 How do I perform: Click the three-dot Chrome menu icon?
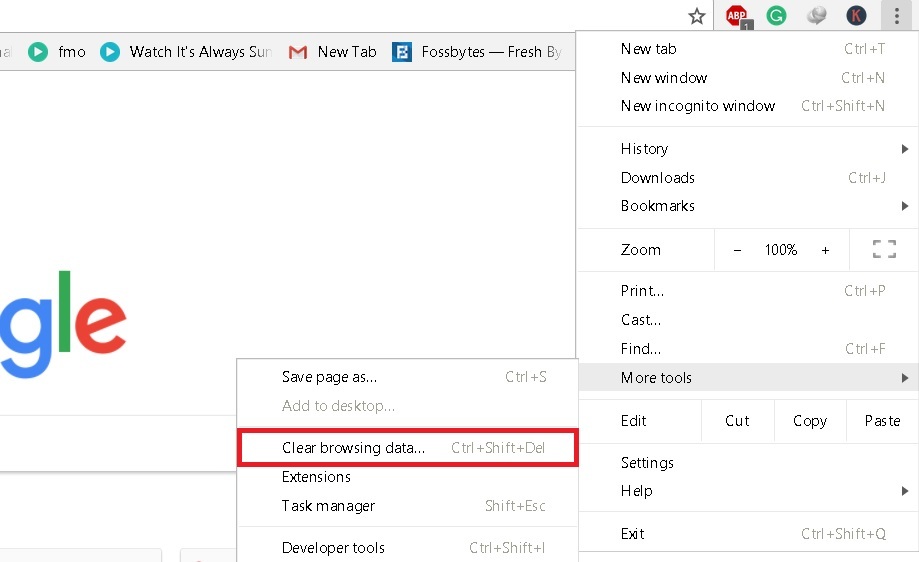pos(896,16)
